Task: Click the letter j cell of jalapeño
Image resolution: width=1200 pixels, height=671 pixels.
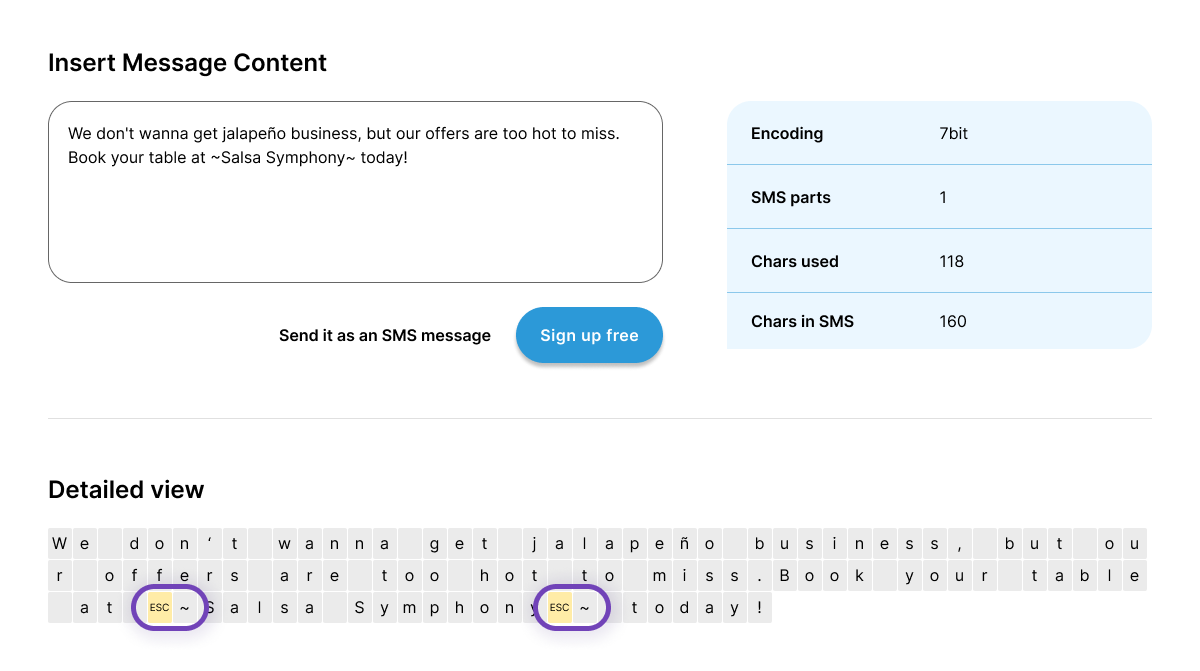Action: coord(535,544)
